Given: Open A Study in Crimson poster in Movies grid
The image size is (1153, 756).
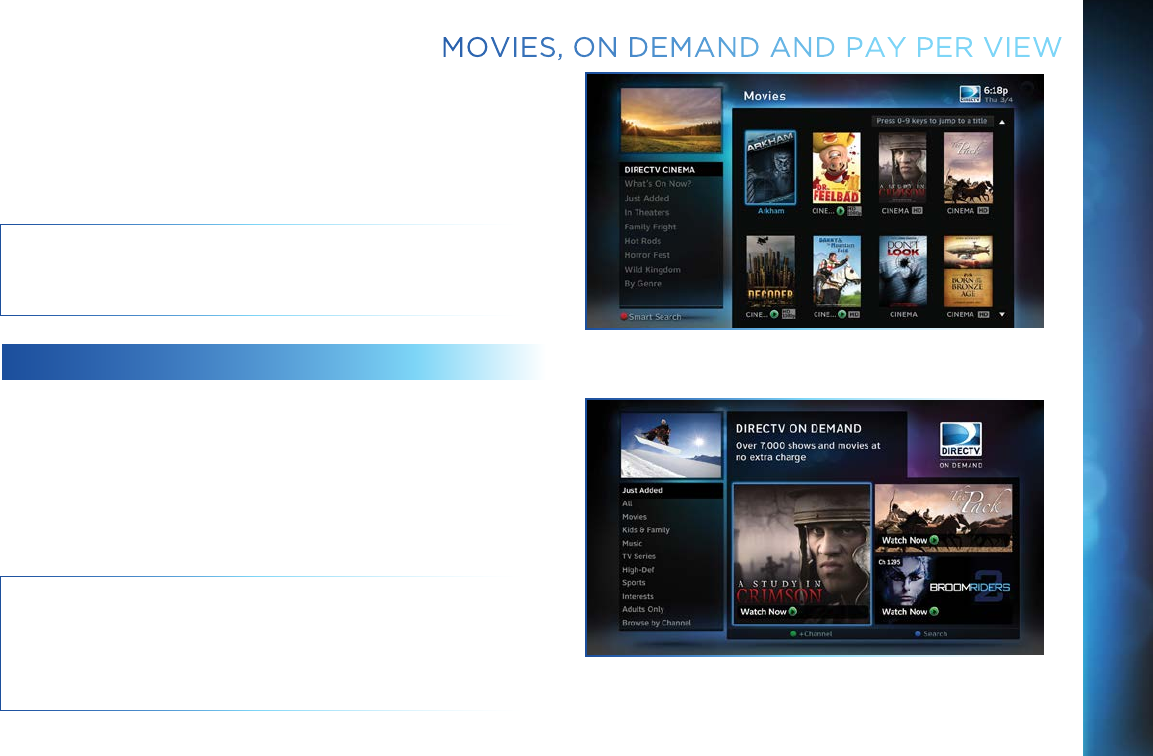Looking at the screenshot, I should (903, 168).
